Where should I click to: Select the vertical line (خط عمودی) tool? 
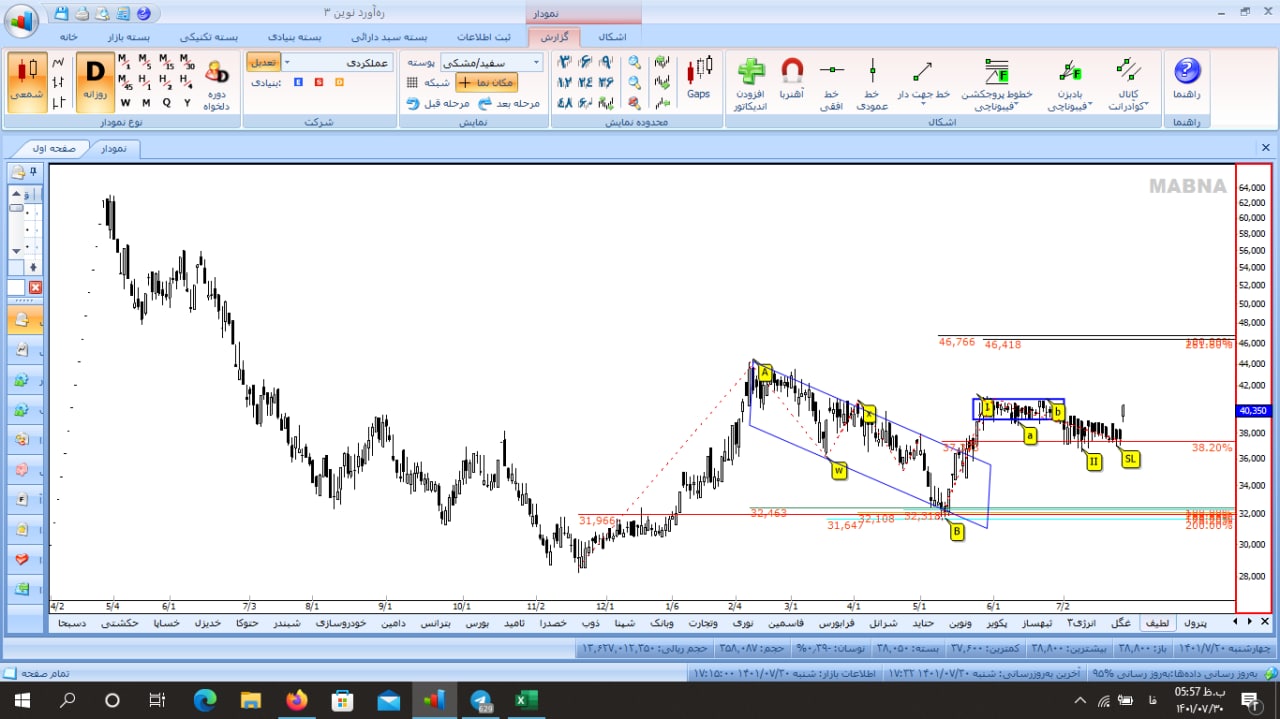[872, 84]
